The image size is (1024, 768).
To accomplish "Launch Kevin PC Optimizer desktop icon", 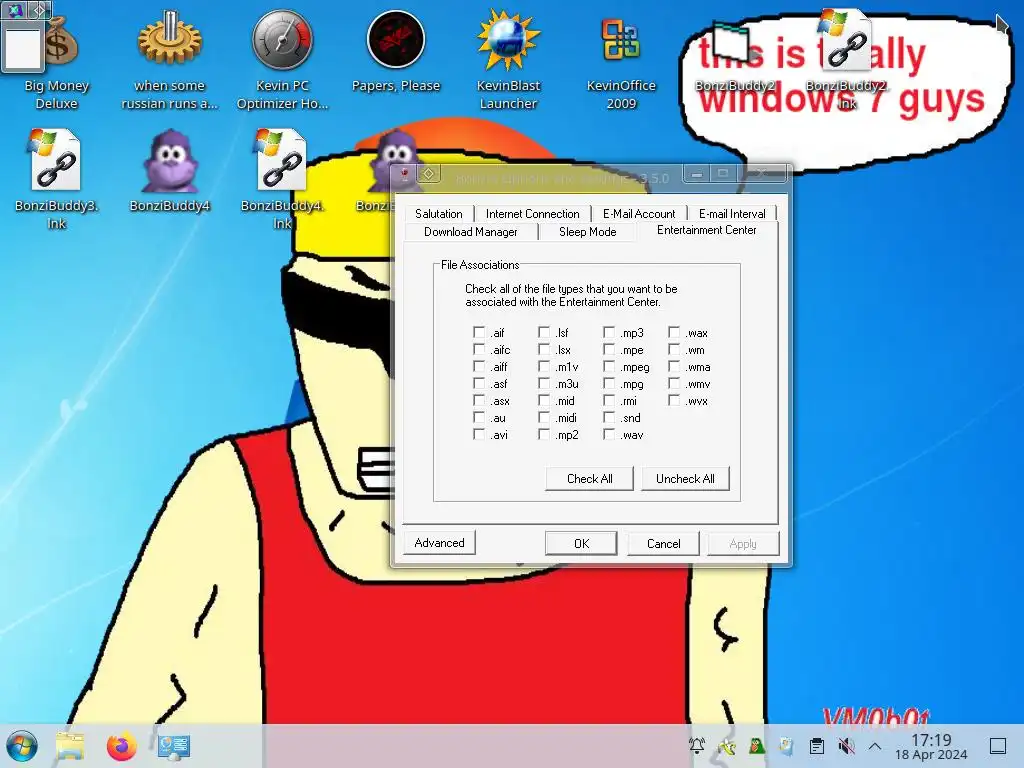I will click(282, 59).
